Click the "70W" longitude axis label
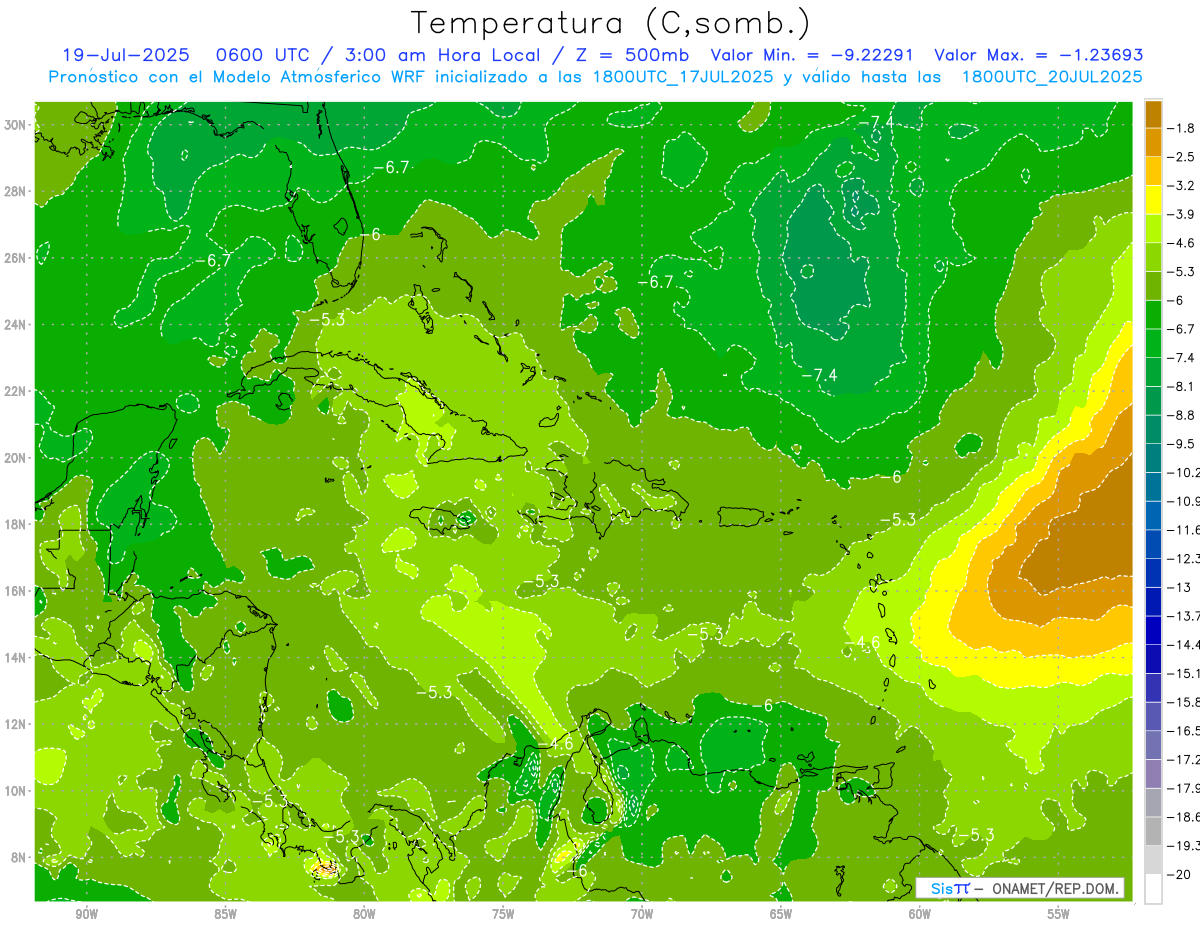 click(642, 914)
